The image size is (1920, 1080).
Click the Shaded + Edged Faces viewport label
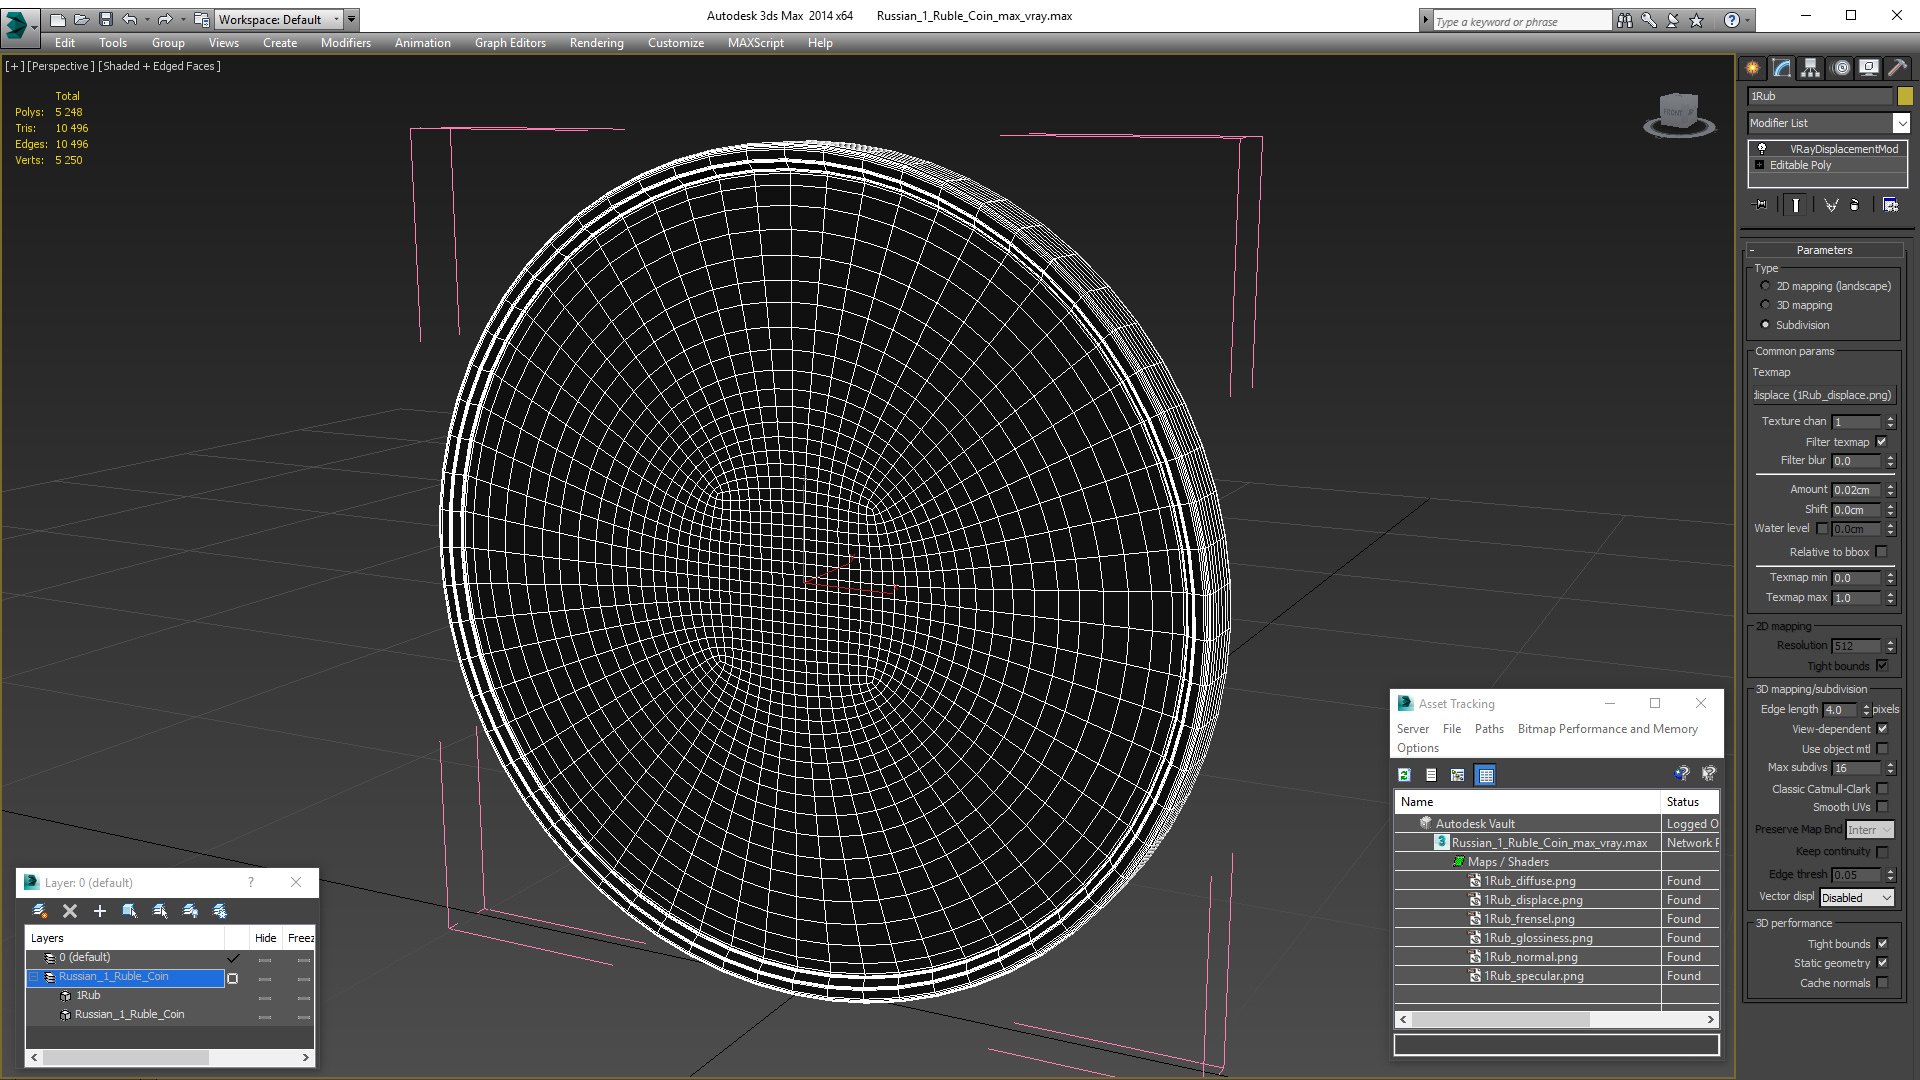[159, 66]
